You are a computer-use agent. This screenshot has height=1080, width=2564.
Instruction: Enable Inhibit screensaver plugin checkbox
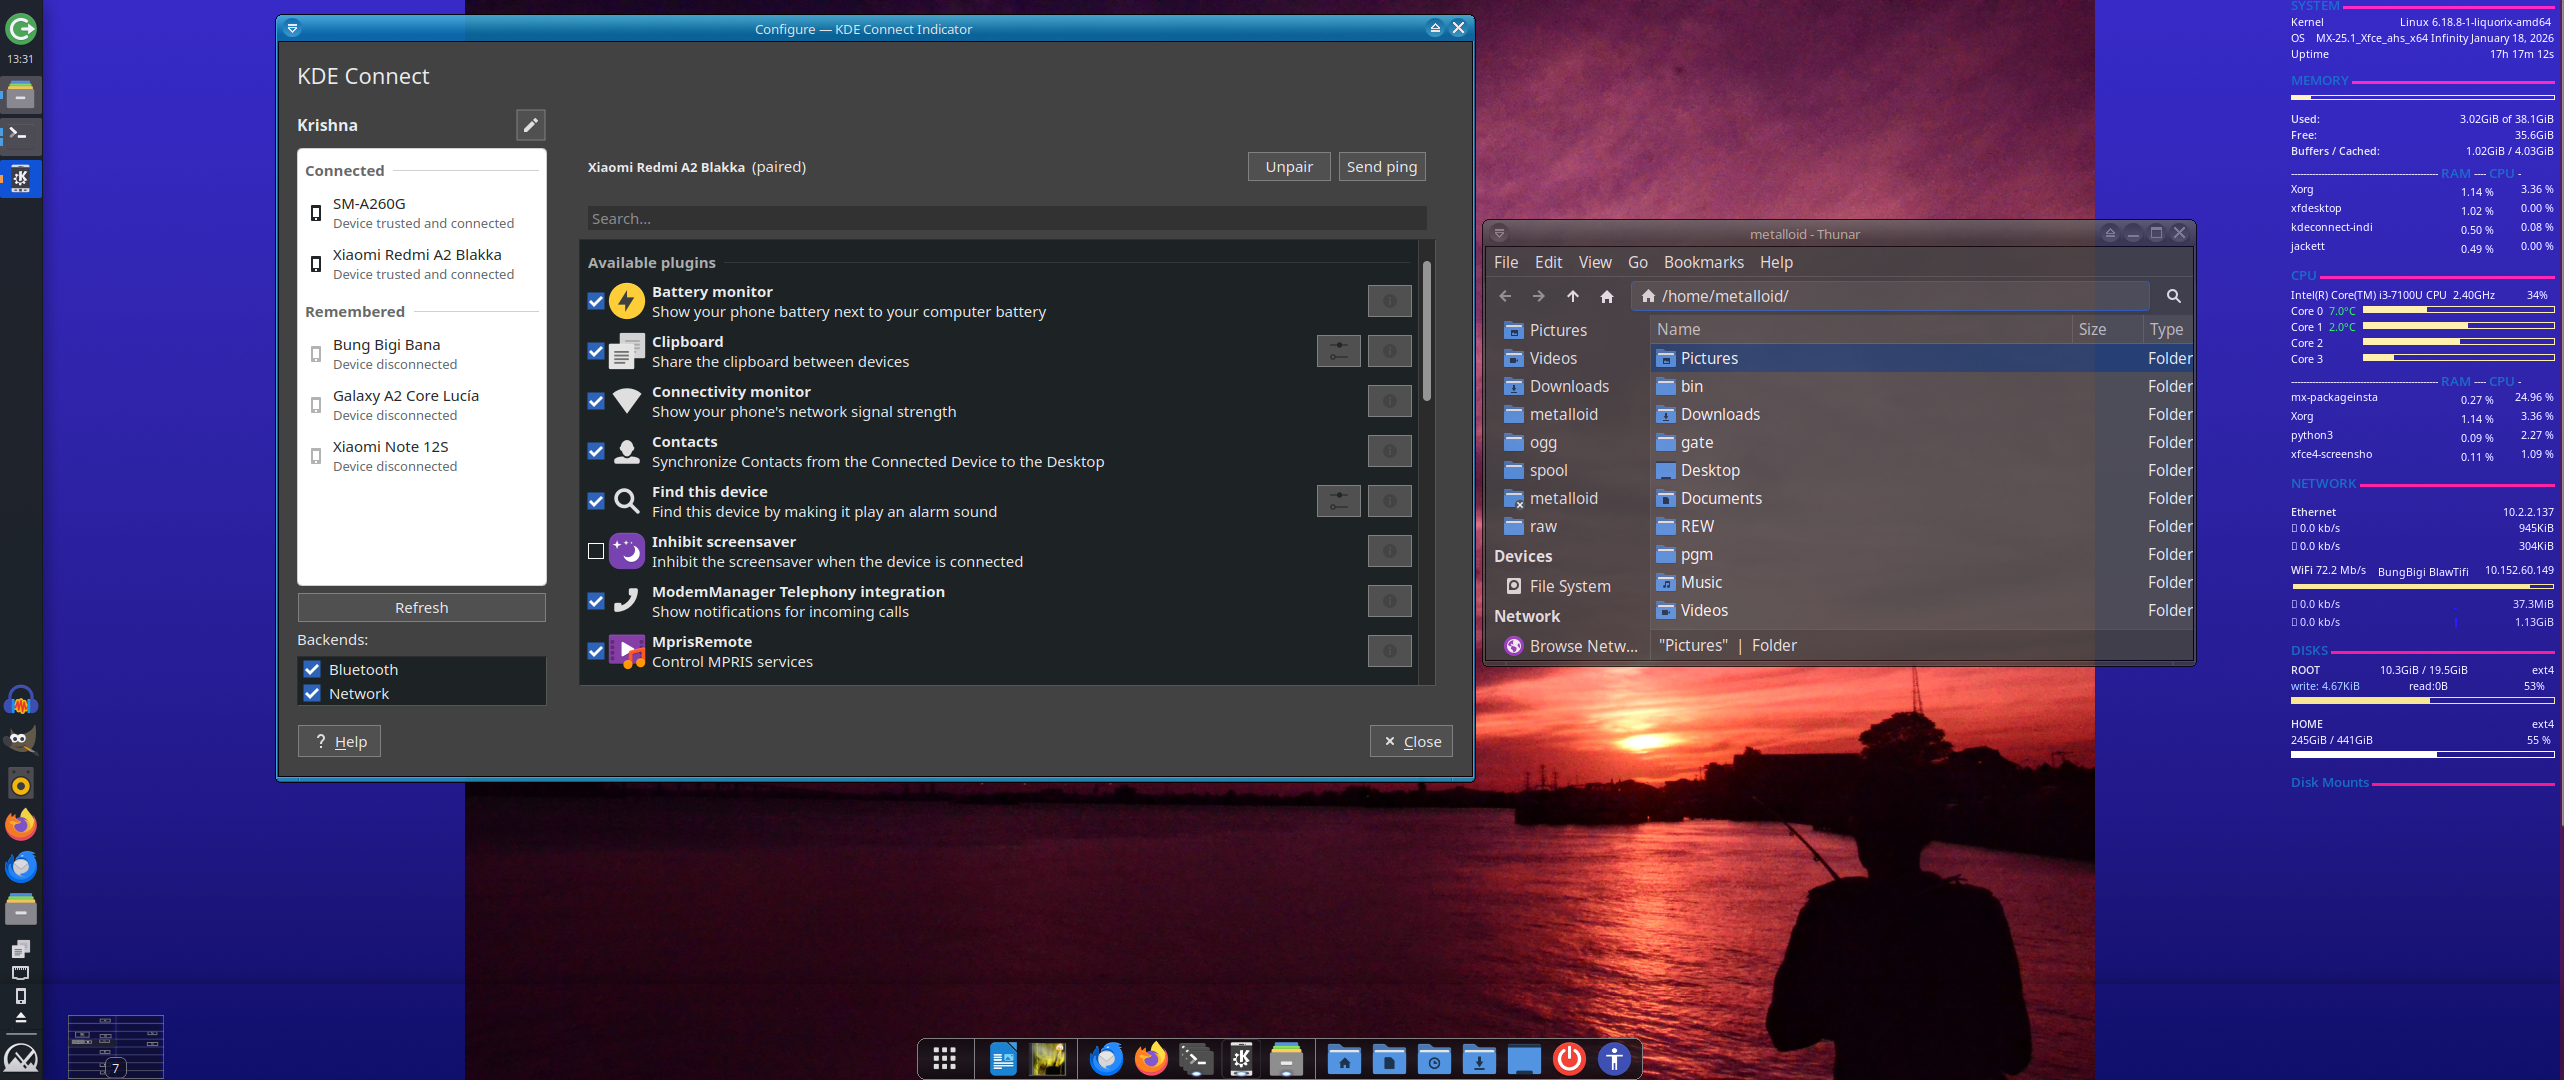596,551
